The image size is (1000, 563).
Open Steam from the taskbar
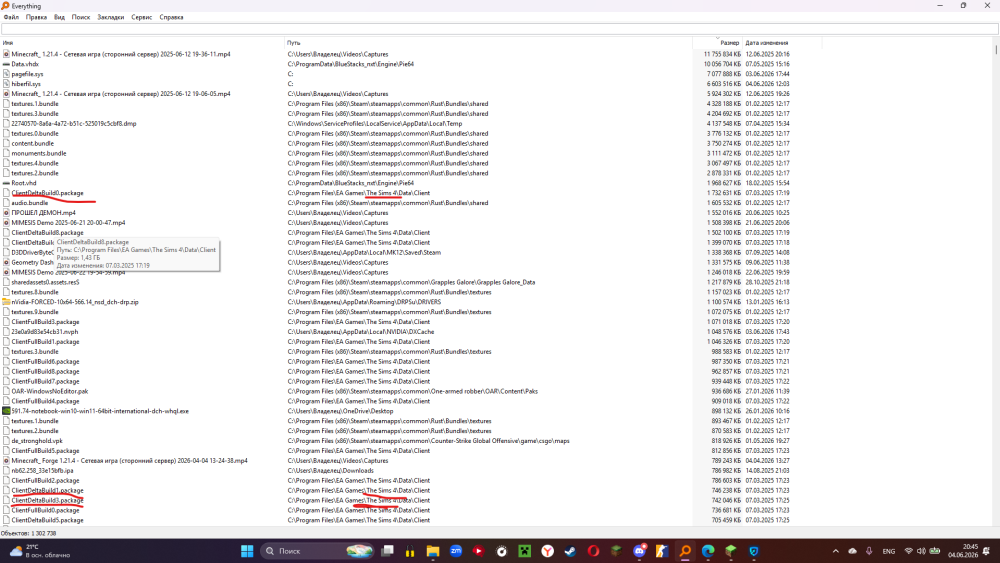click(571, 551)
